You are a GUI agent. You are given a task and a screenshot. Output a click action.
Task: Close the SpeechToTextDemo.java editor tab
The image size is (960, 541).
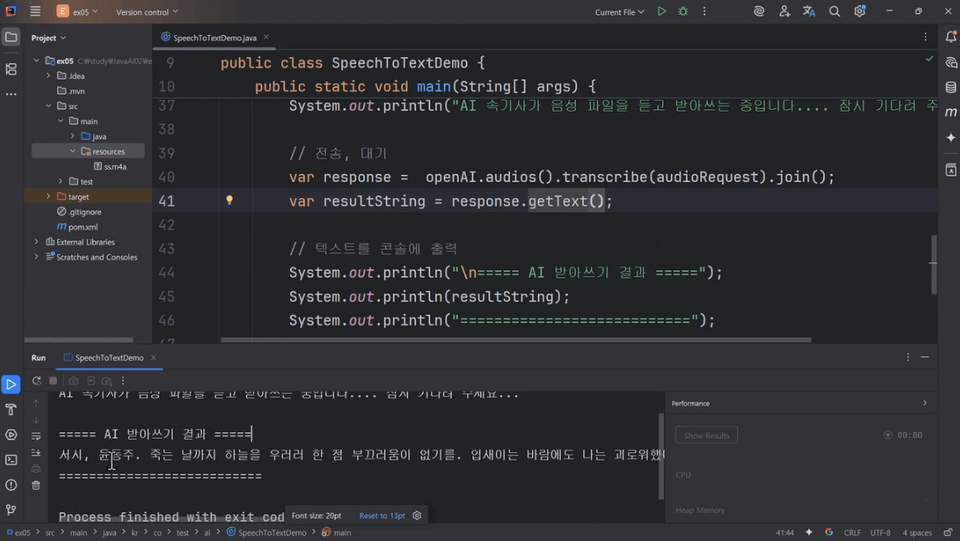pos(266,37)
